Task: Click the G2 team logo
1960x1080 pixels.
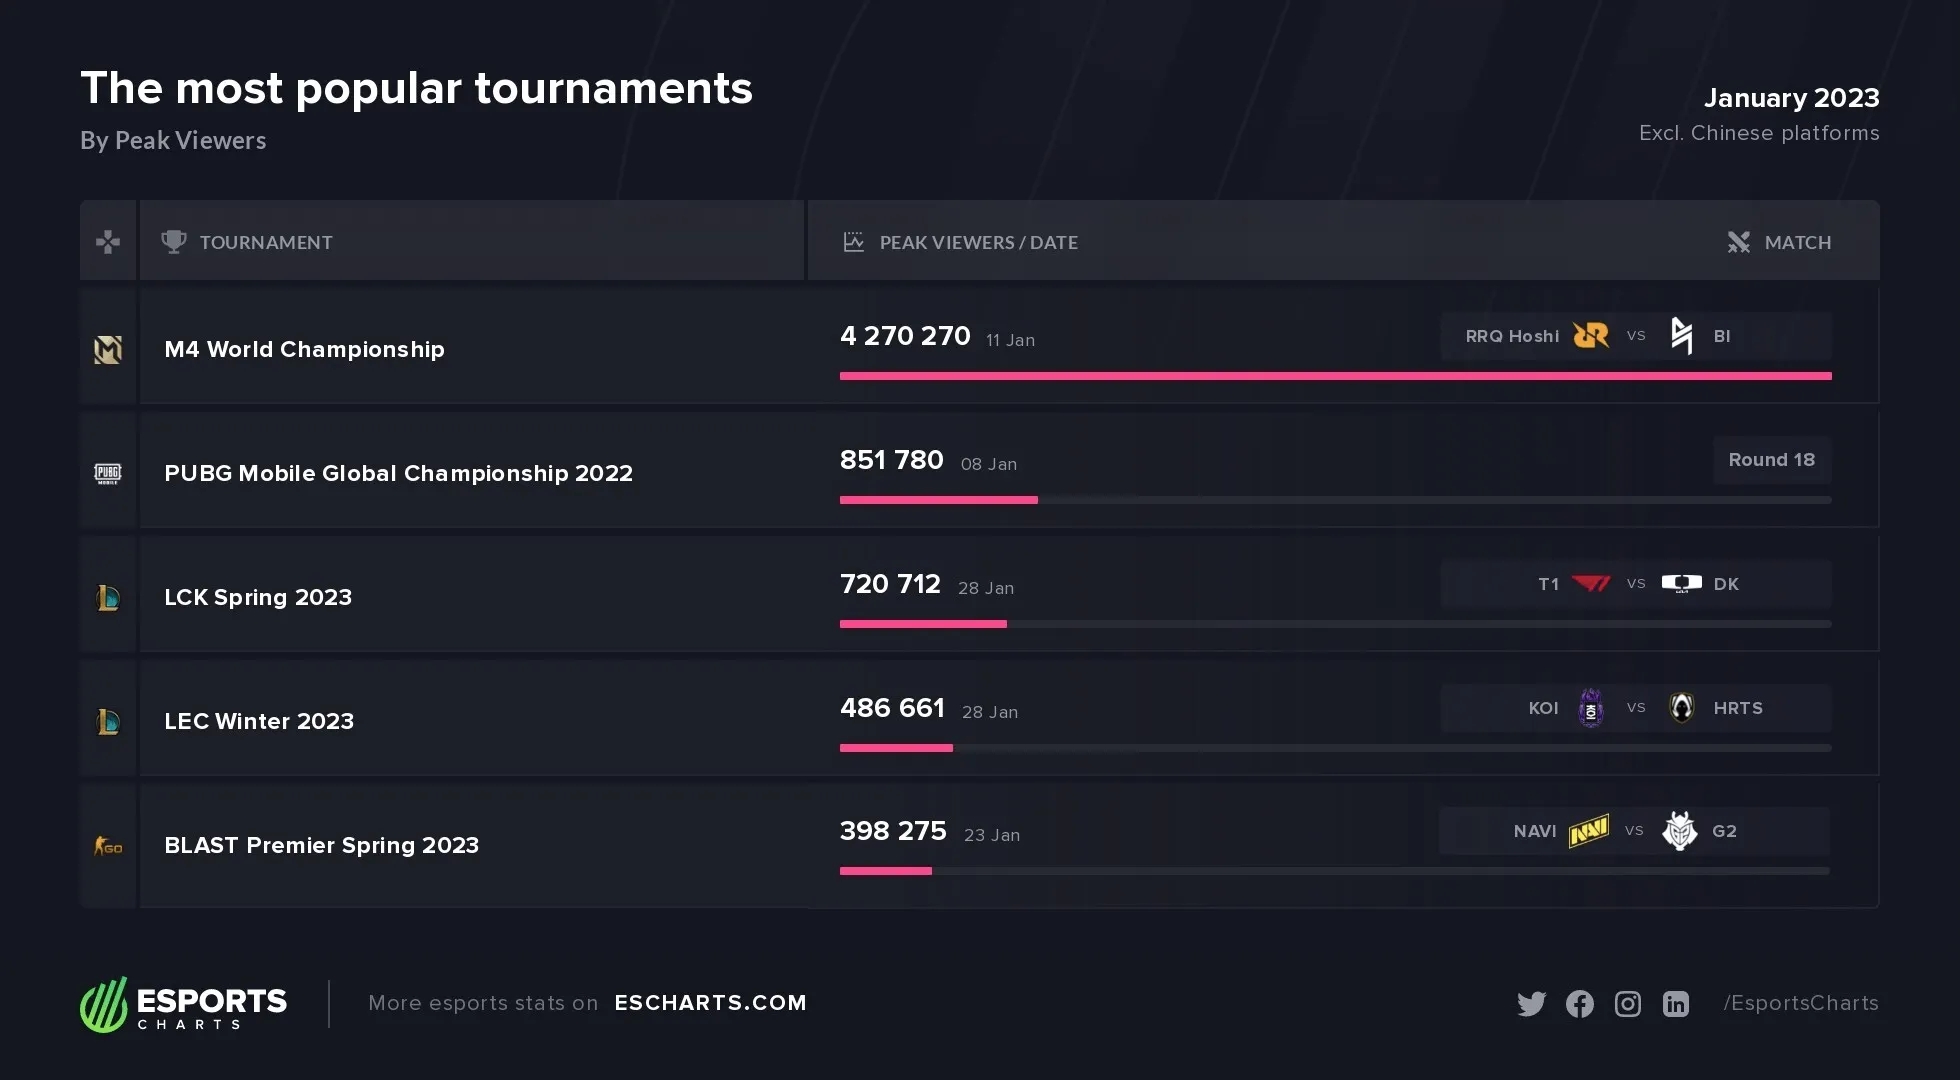Action: pyautogui.click(x=1679, y=831)
